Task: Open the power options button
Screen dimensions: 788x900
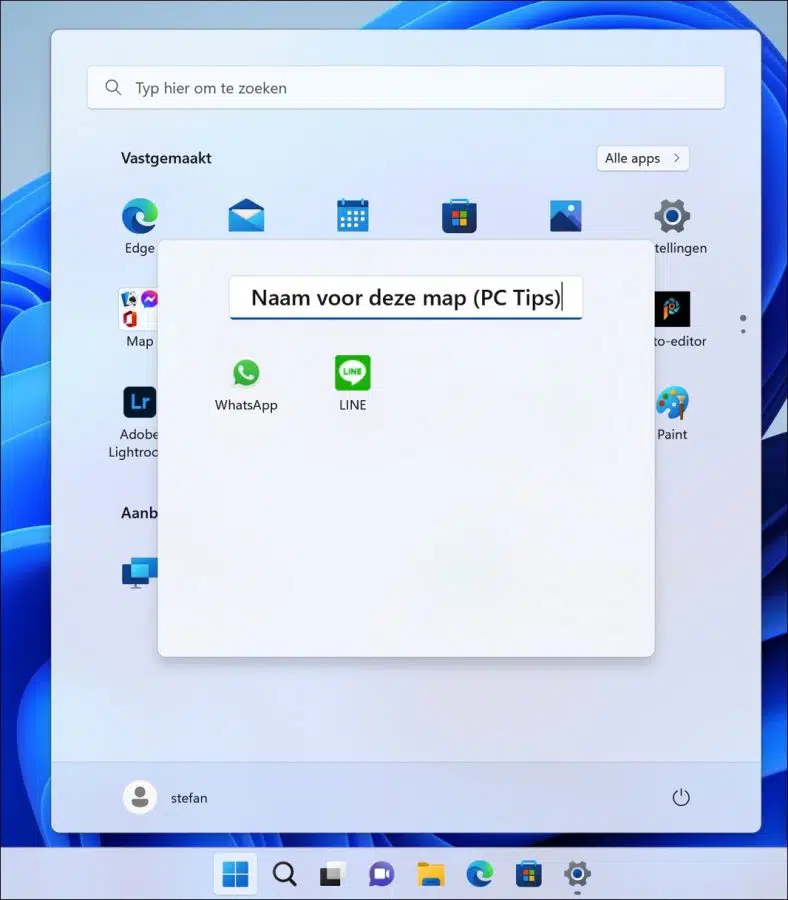Action: [681, 797]
